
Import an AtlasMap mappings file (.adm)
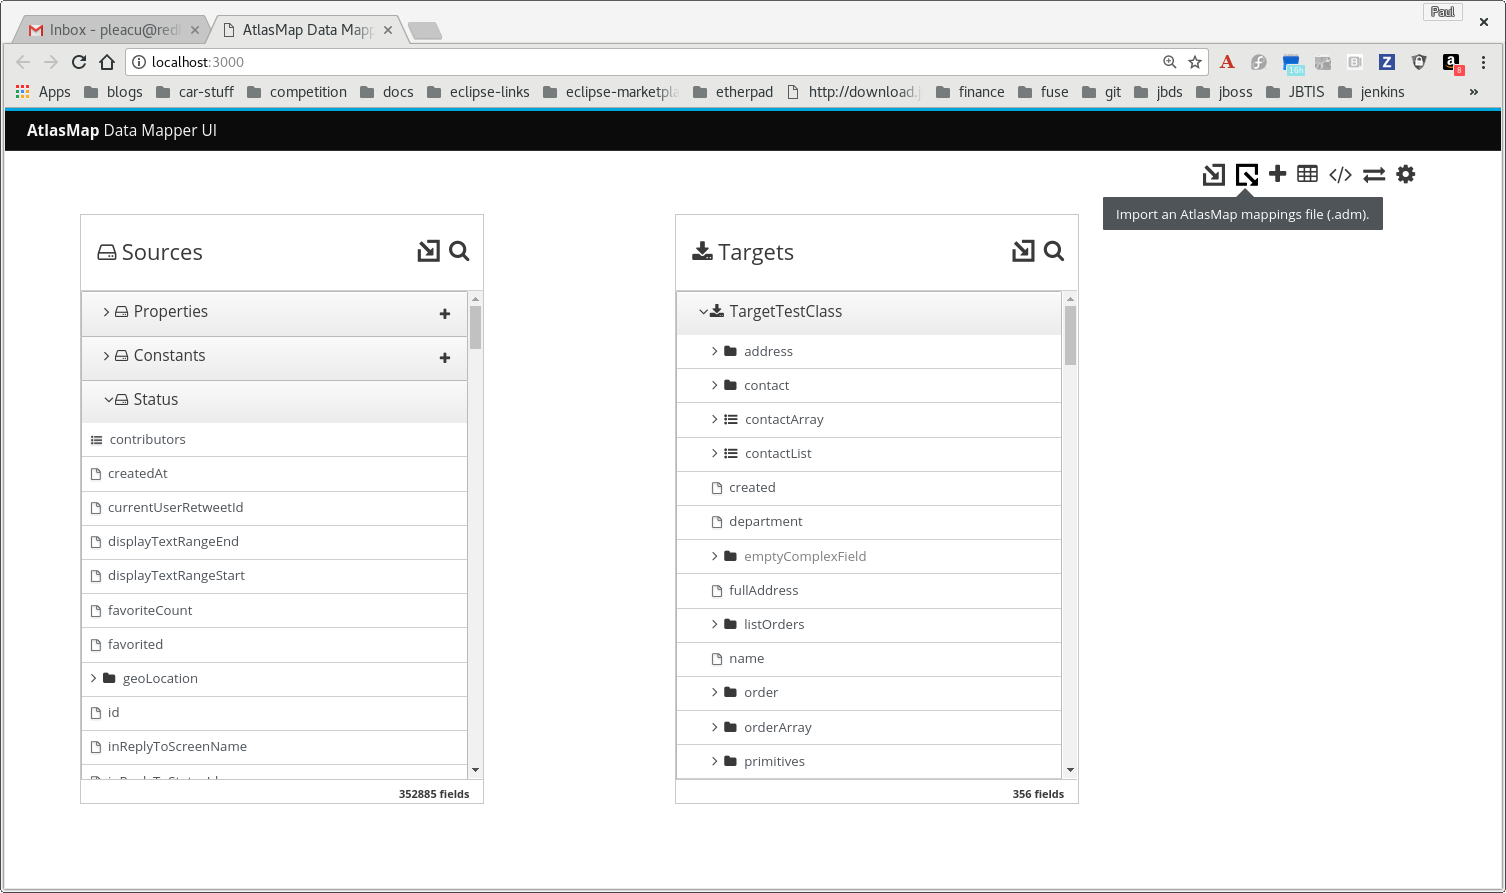1246,174
